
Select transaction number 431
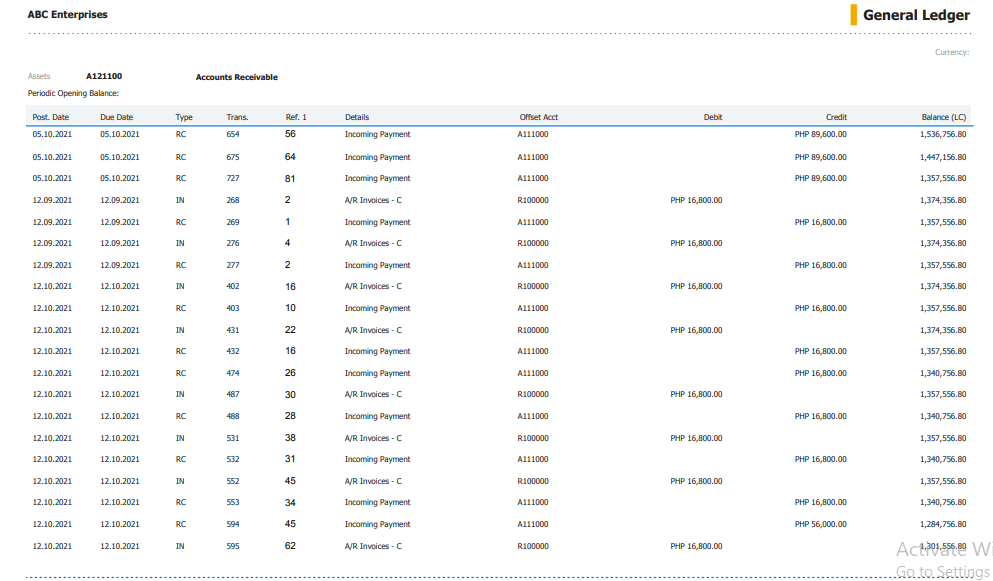[233, 330]
